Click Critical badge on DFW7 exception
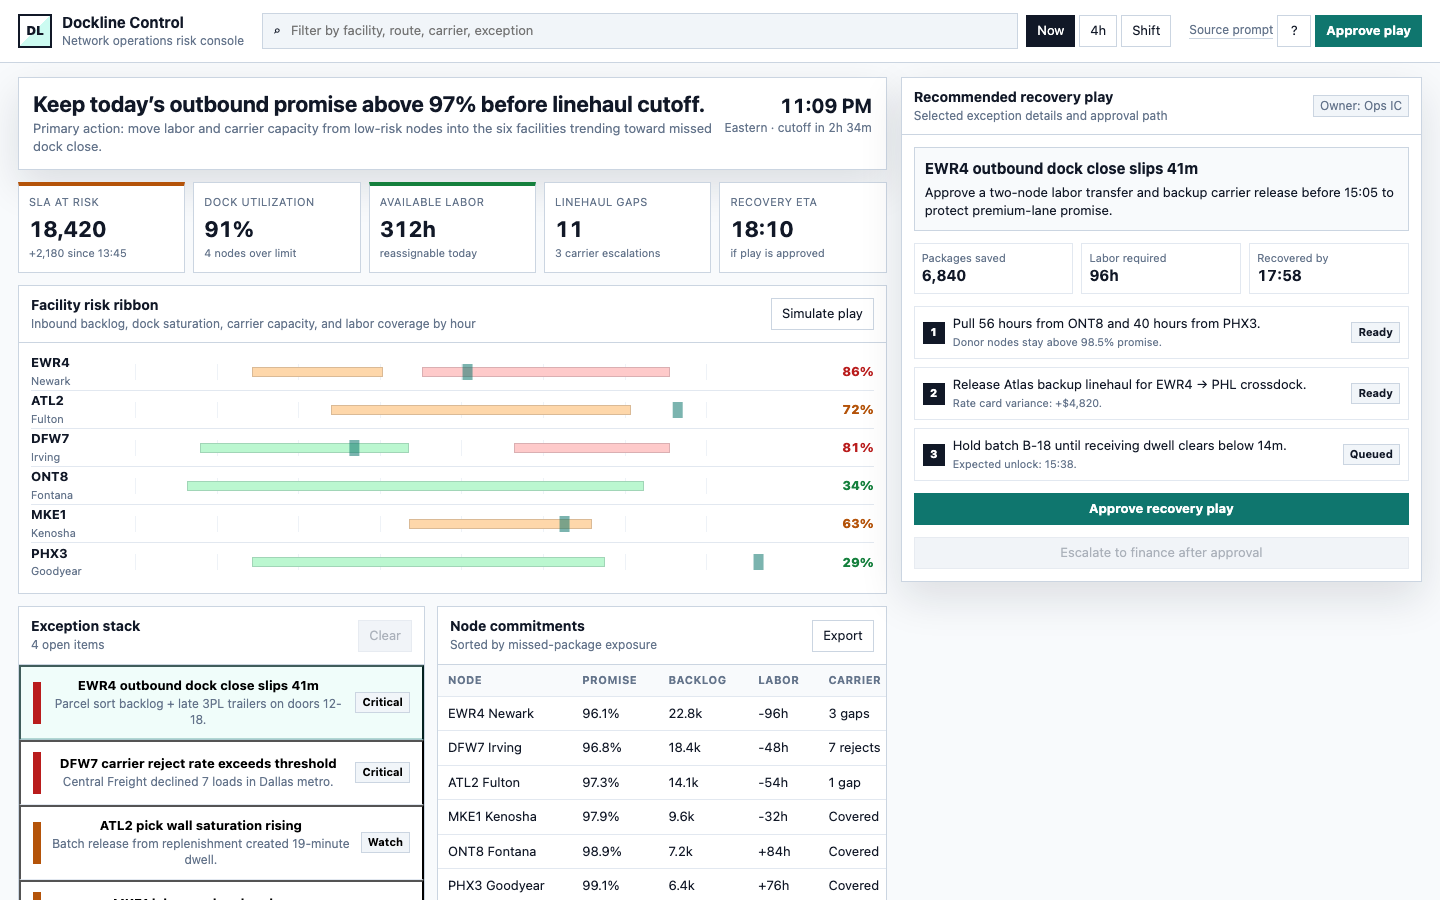Image resolution: width=1440 pixels, height=900 pixels. click(x=382, y=773)
